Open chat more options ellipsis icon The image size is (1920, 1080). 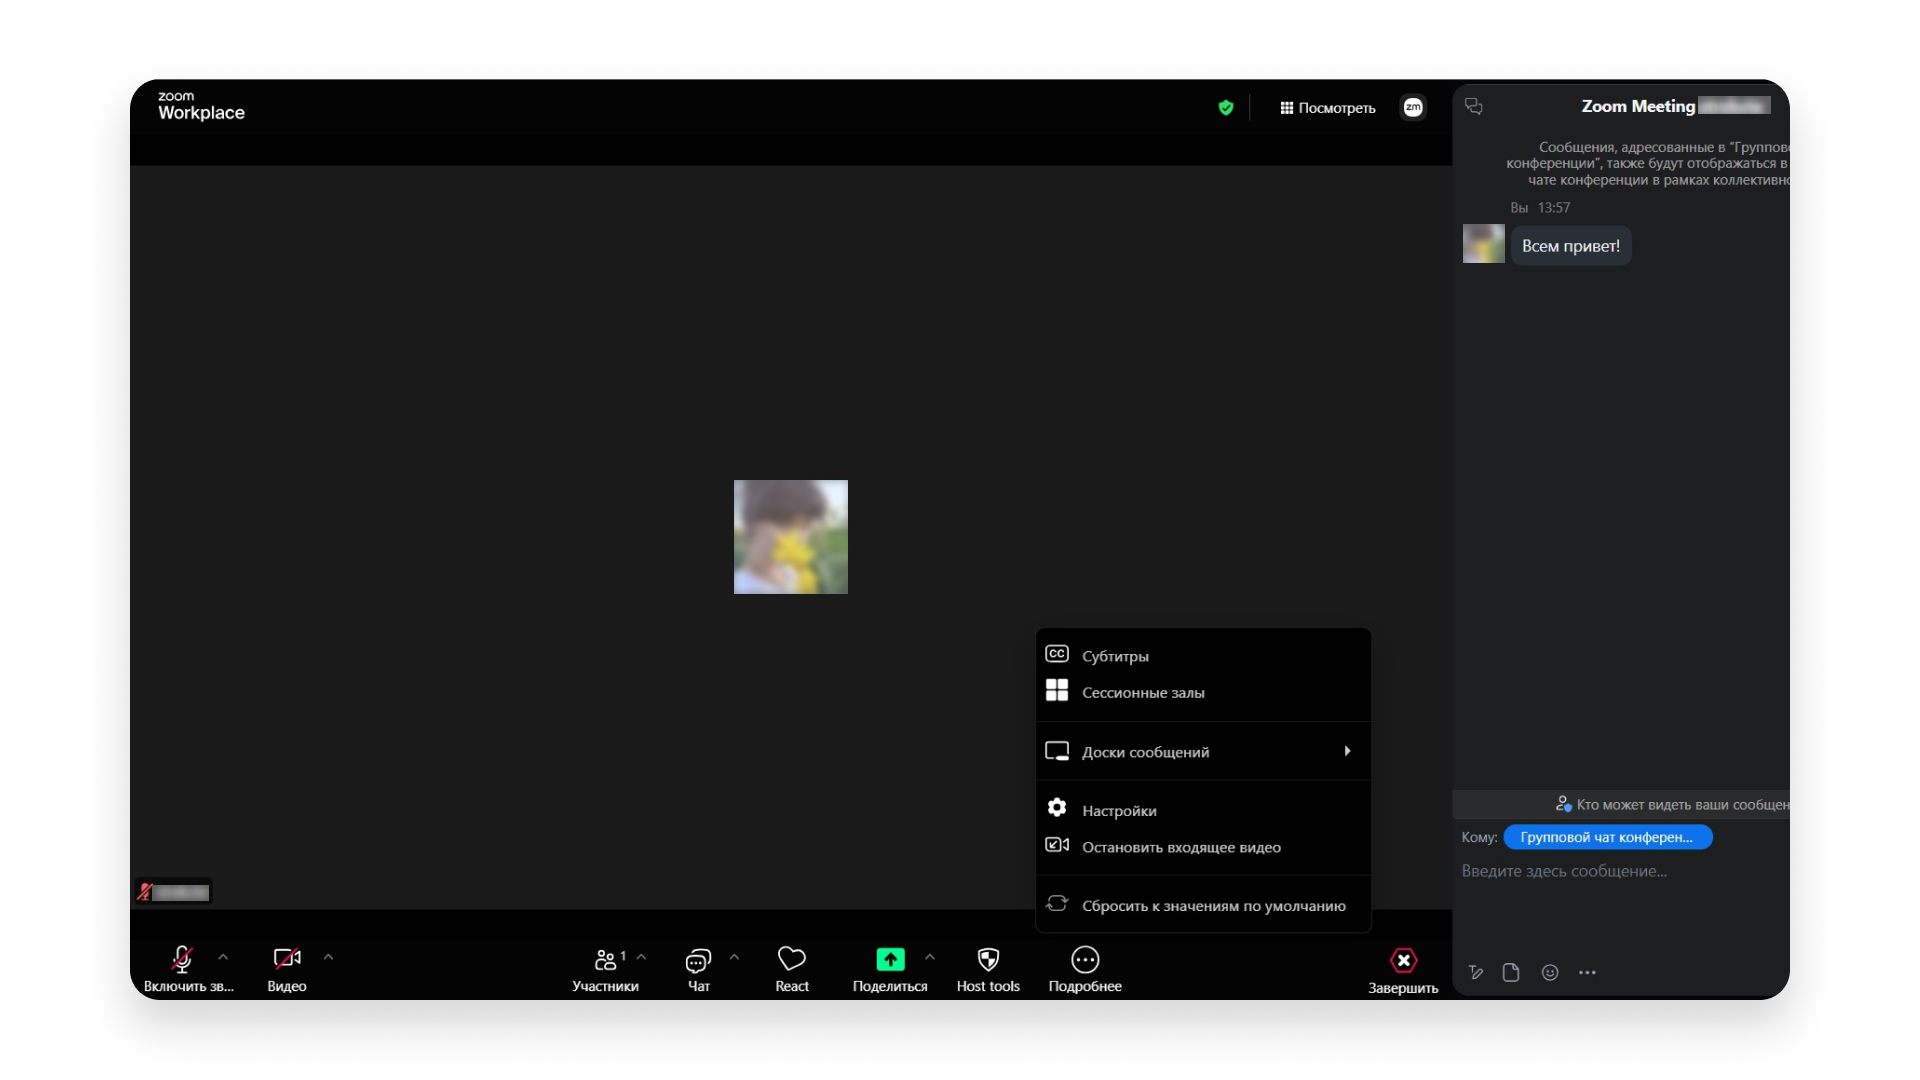pos(1587,972)
